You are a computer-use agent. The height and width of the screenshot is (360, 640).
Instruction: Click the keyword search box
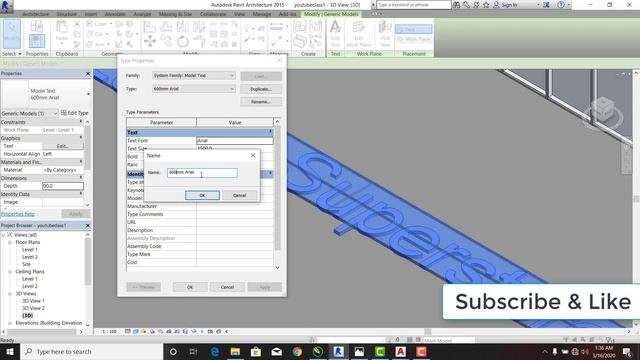pyautogui.click(x=413, y=5)
